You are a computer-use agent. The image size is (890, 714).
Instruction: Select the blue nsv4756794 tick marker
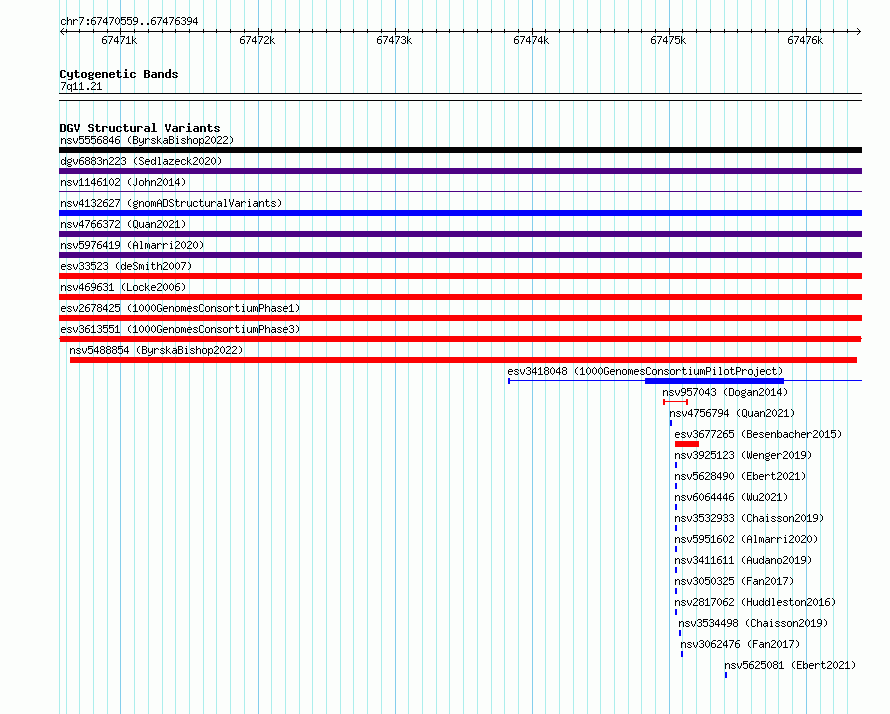671,423
